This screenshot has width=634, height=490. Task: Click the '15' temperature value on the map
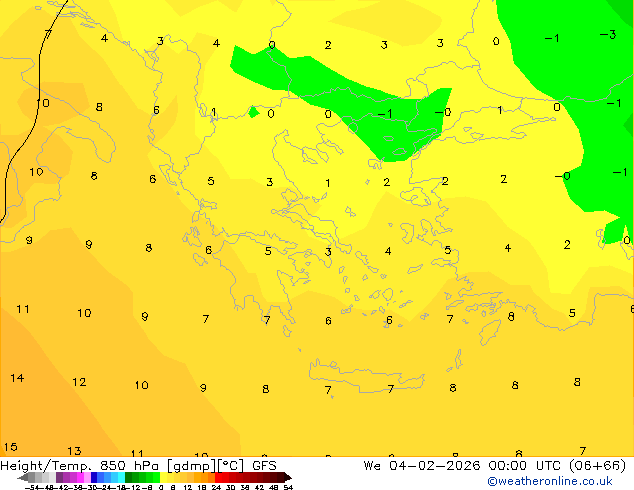click(x=11, y=447)
